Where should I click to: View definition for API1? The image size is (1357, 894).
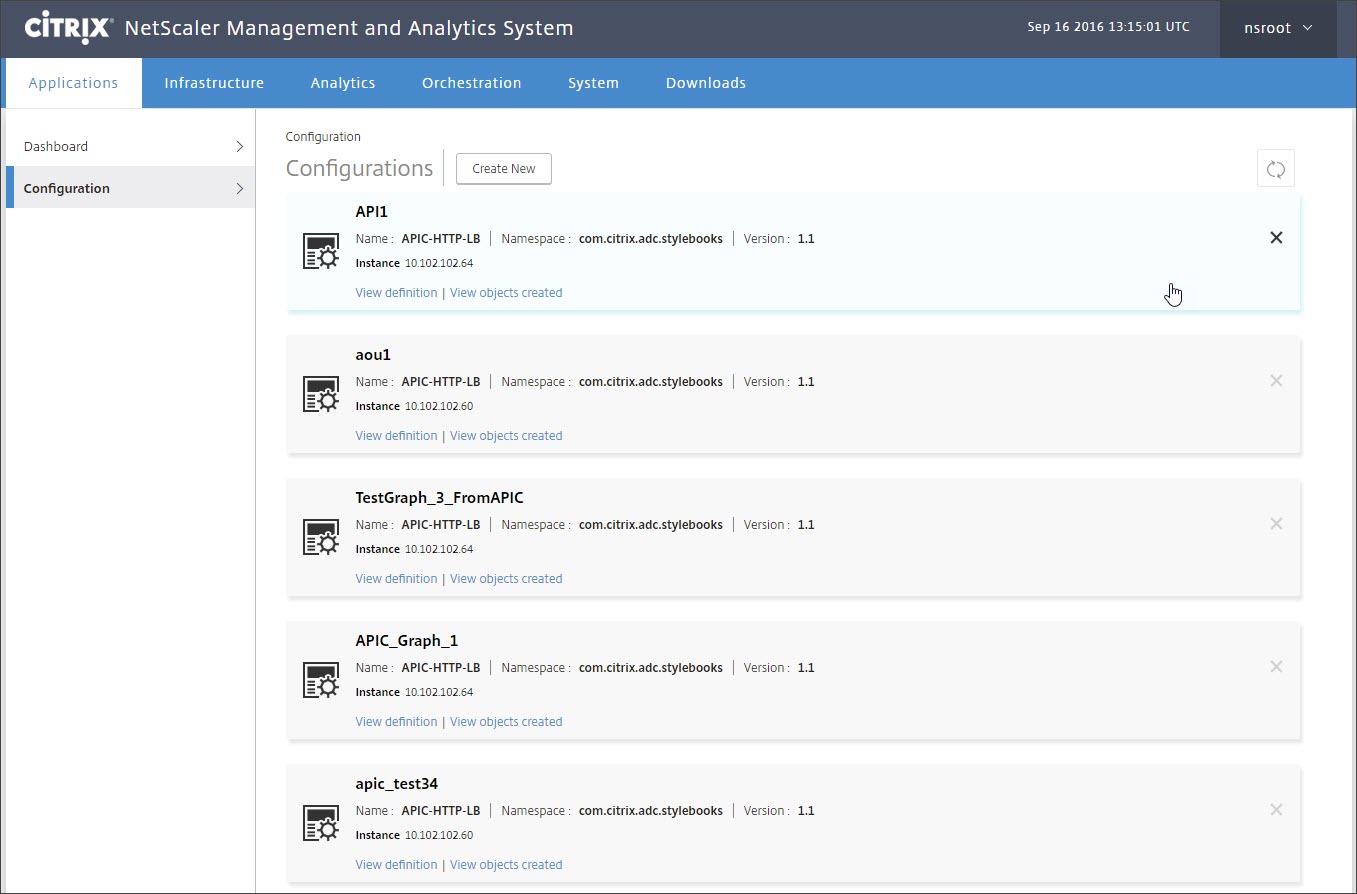click(x=396, y=293)
